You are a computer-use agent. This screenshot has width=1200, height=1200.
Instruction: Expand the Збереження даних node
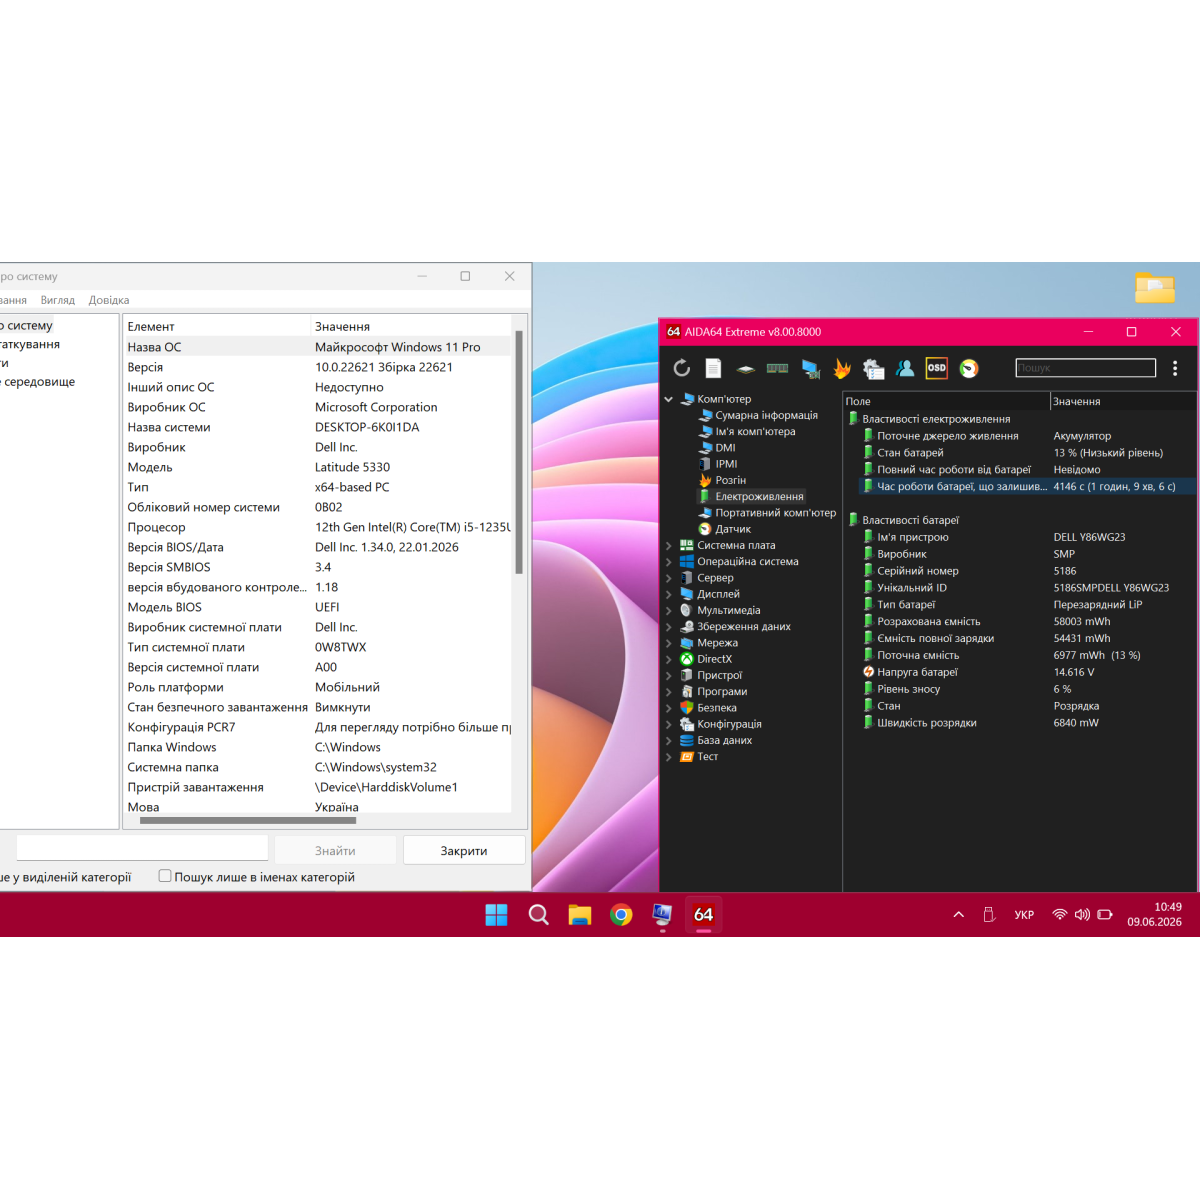pyautogui.click(x=668, y=627)
